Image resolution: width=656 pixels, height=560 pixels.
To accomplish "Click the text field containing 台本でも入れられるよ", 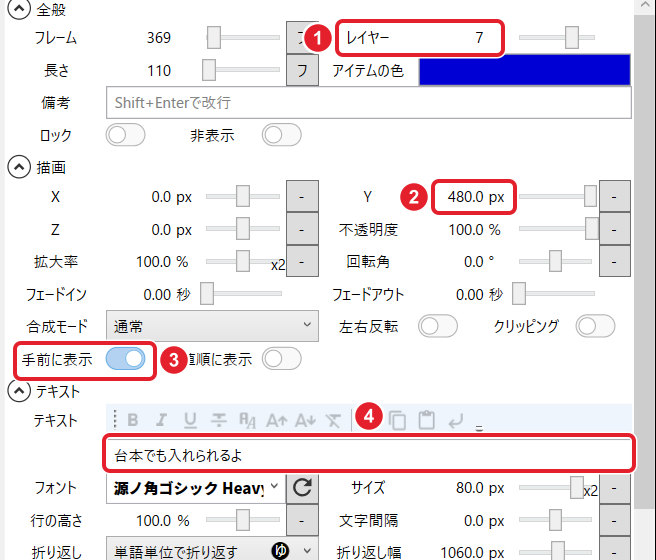I will point(369,455).
